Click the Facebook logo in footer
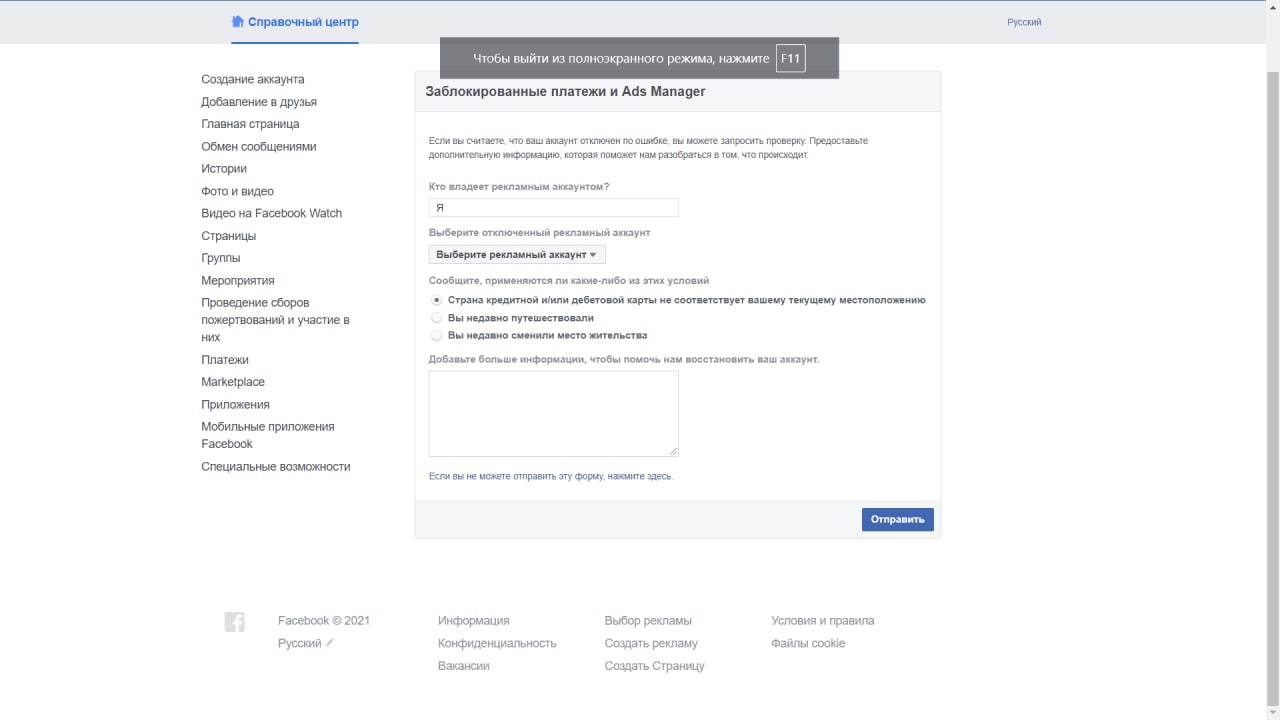This screenshot has width=1280, height=720. point(235,622)
